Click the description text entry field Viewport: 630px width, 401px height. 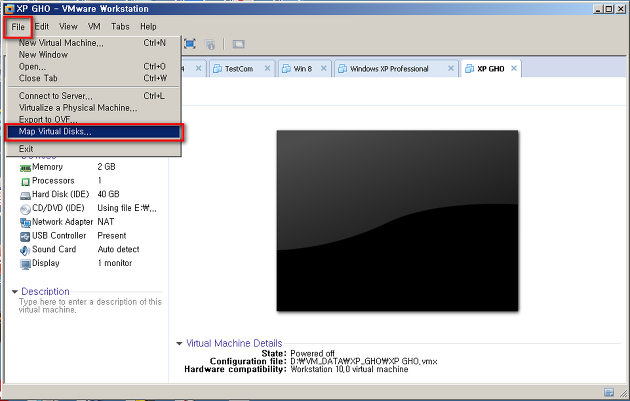pyautogui.click(x=90, y=306)
